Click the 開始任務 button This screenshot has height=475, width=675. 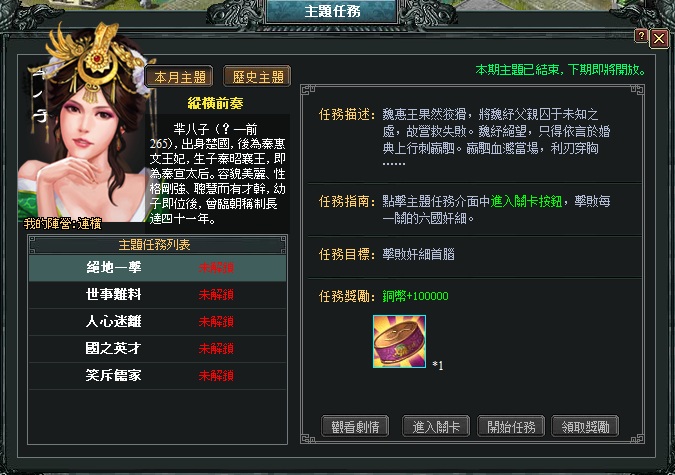[x=511, y=426]
